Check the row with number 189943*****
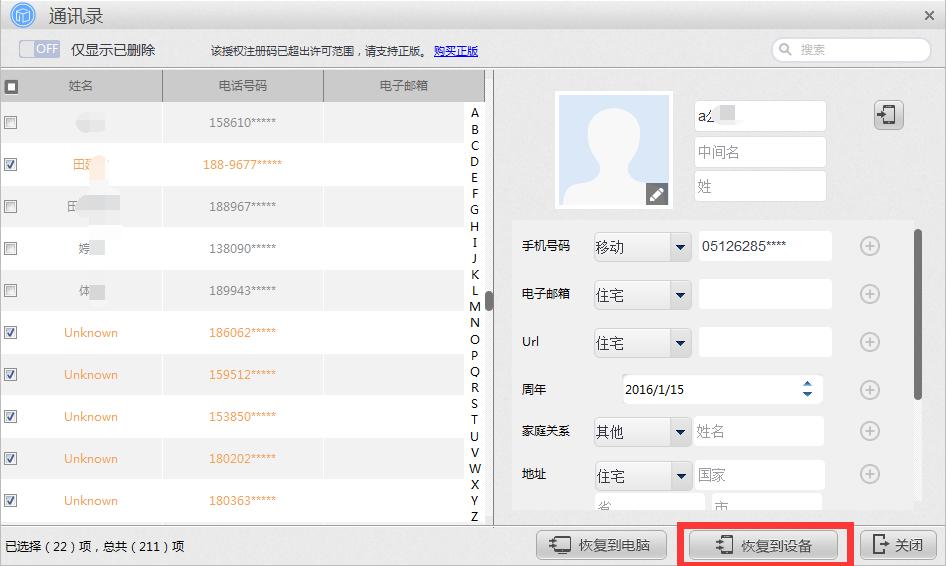 coord(10,290)
